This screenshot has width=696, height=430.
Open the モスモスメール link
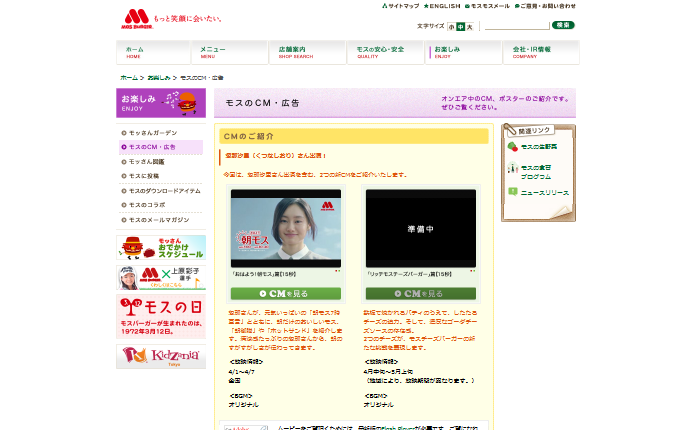click(487, 6)
